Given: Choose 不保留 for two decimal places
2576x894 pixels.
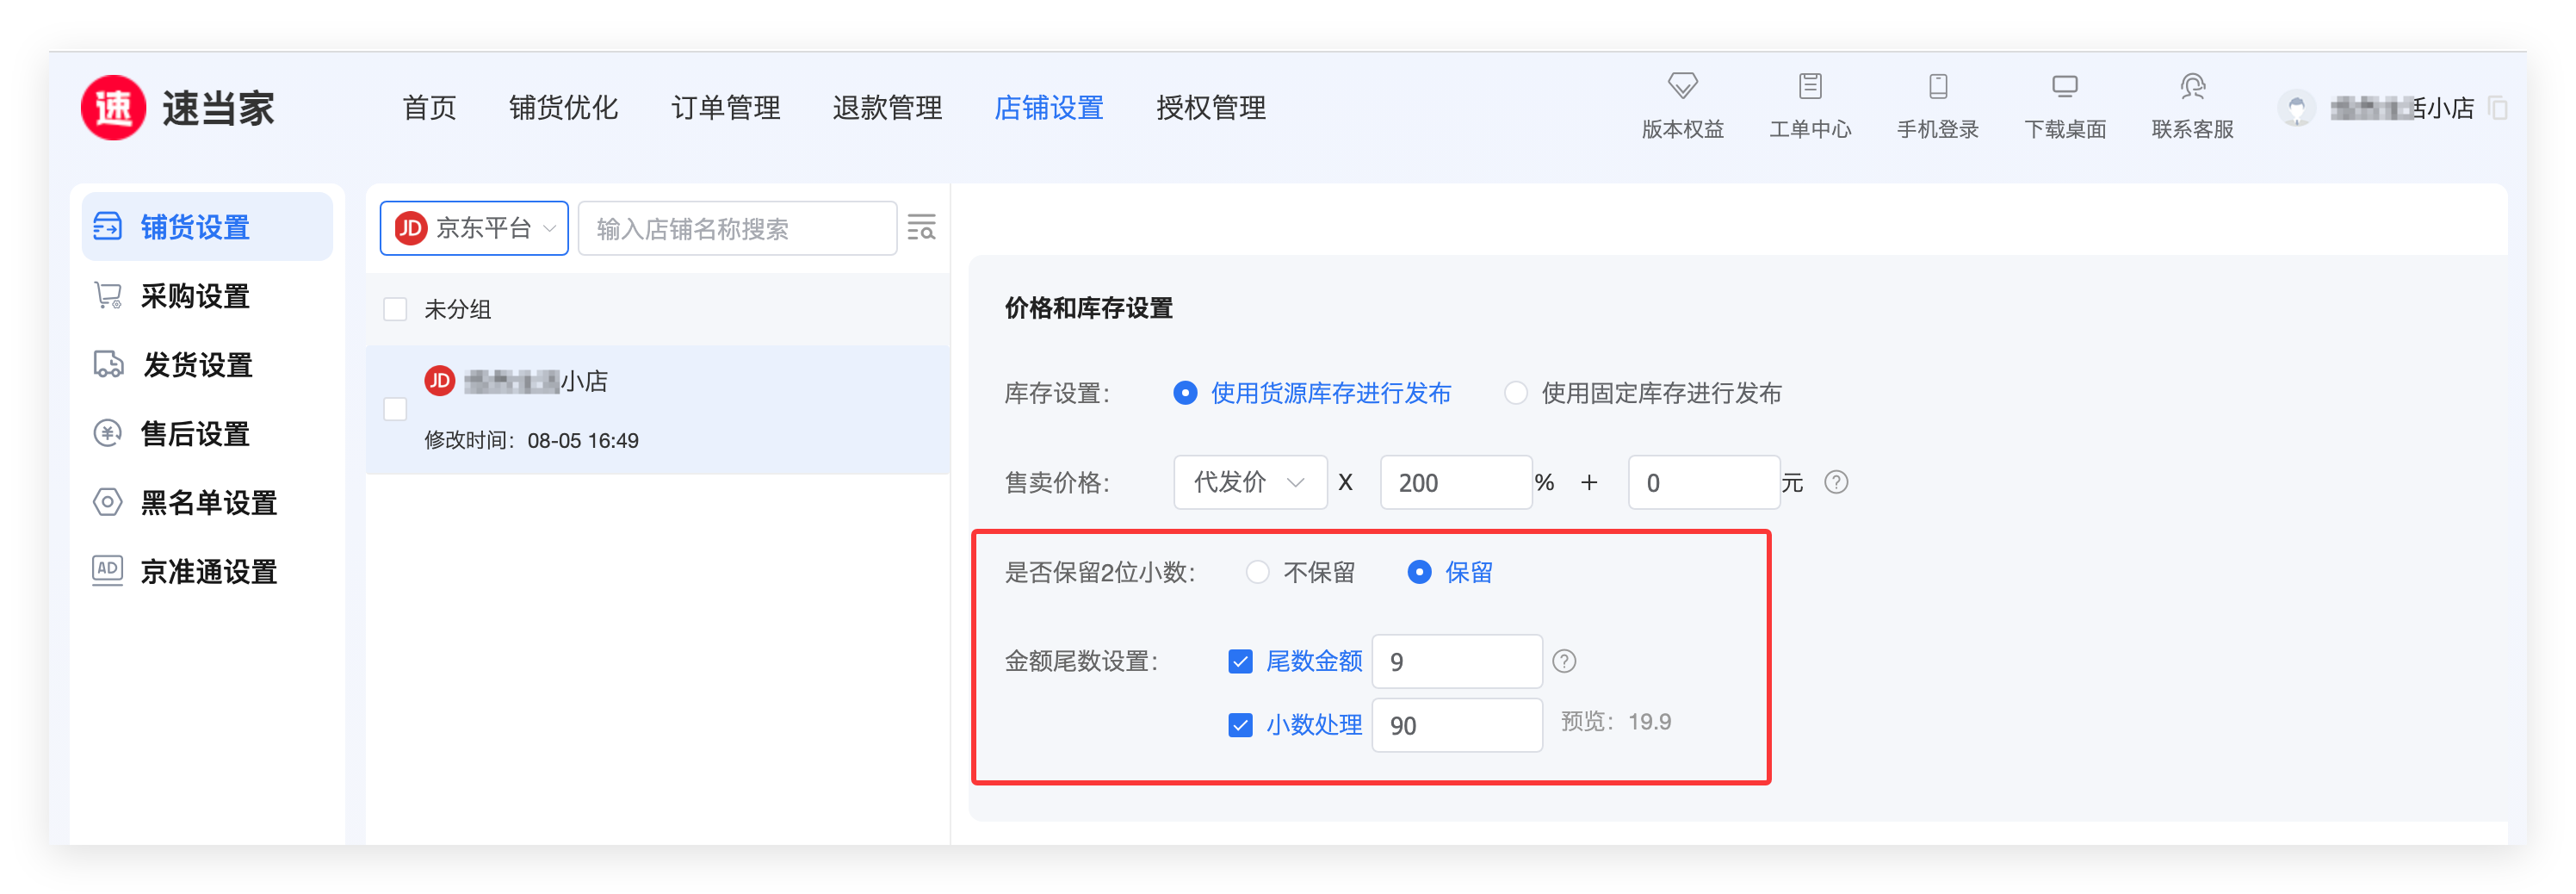Looking at the screenshot, I should click(x=1258, y=573).
